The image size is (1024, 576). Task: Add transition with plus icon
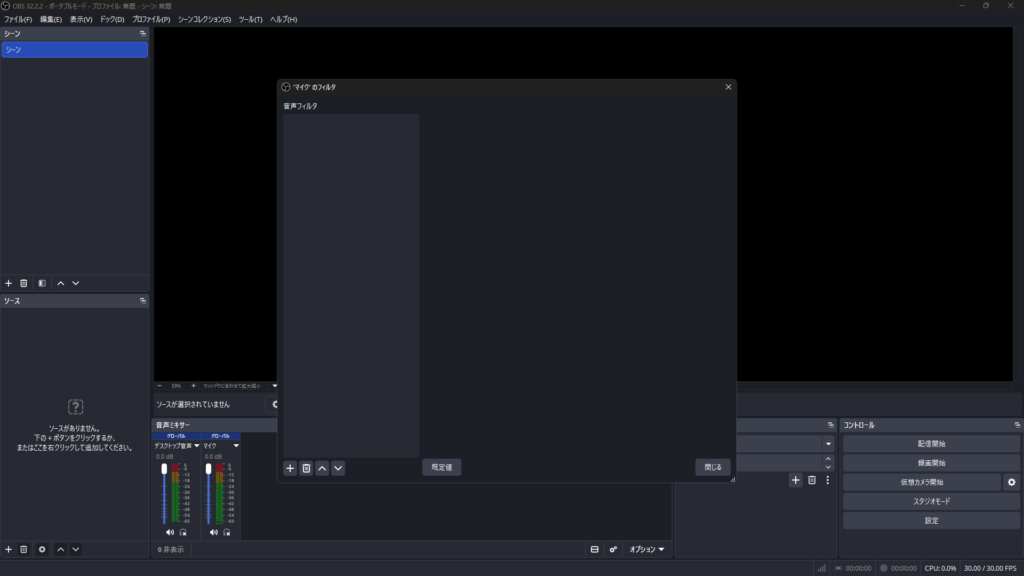pos(795,481)
